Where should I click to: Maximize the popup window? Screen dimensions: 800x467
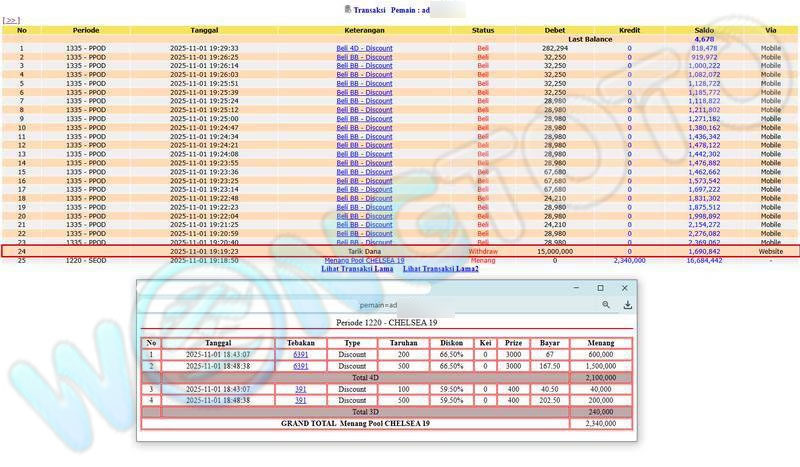[x=600, y=288]
